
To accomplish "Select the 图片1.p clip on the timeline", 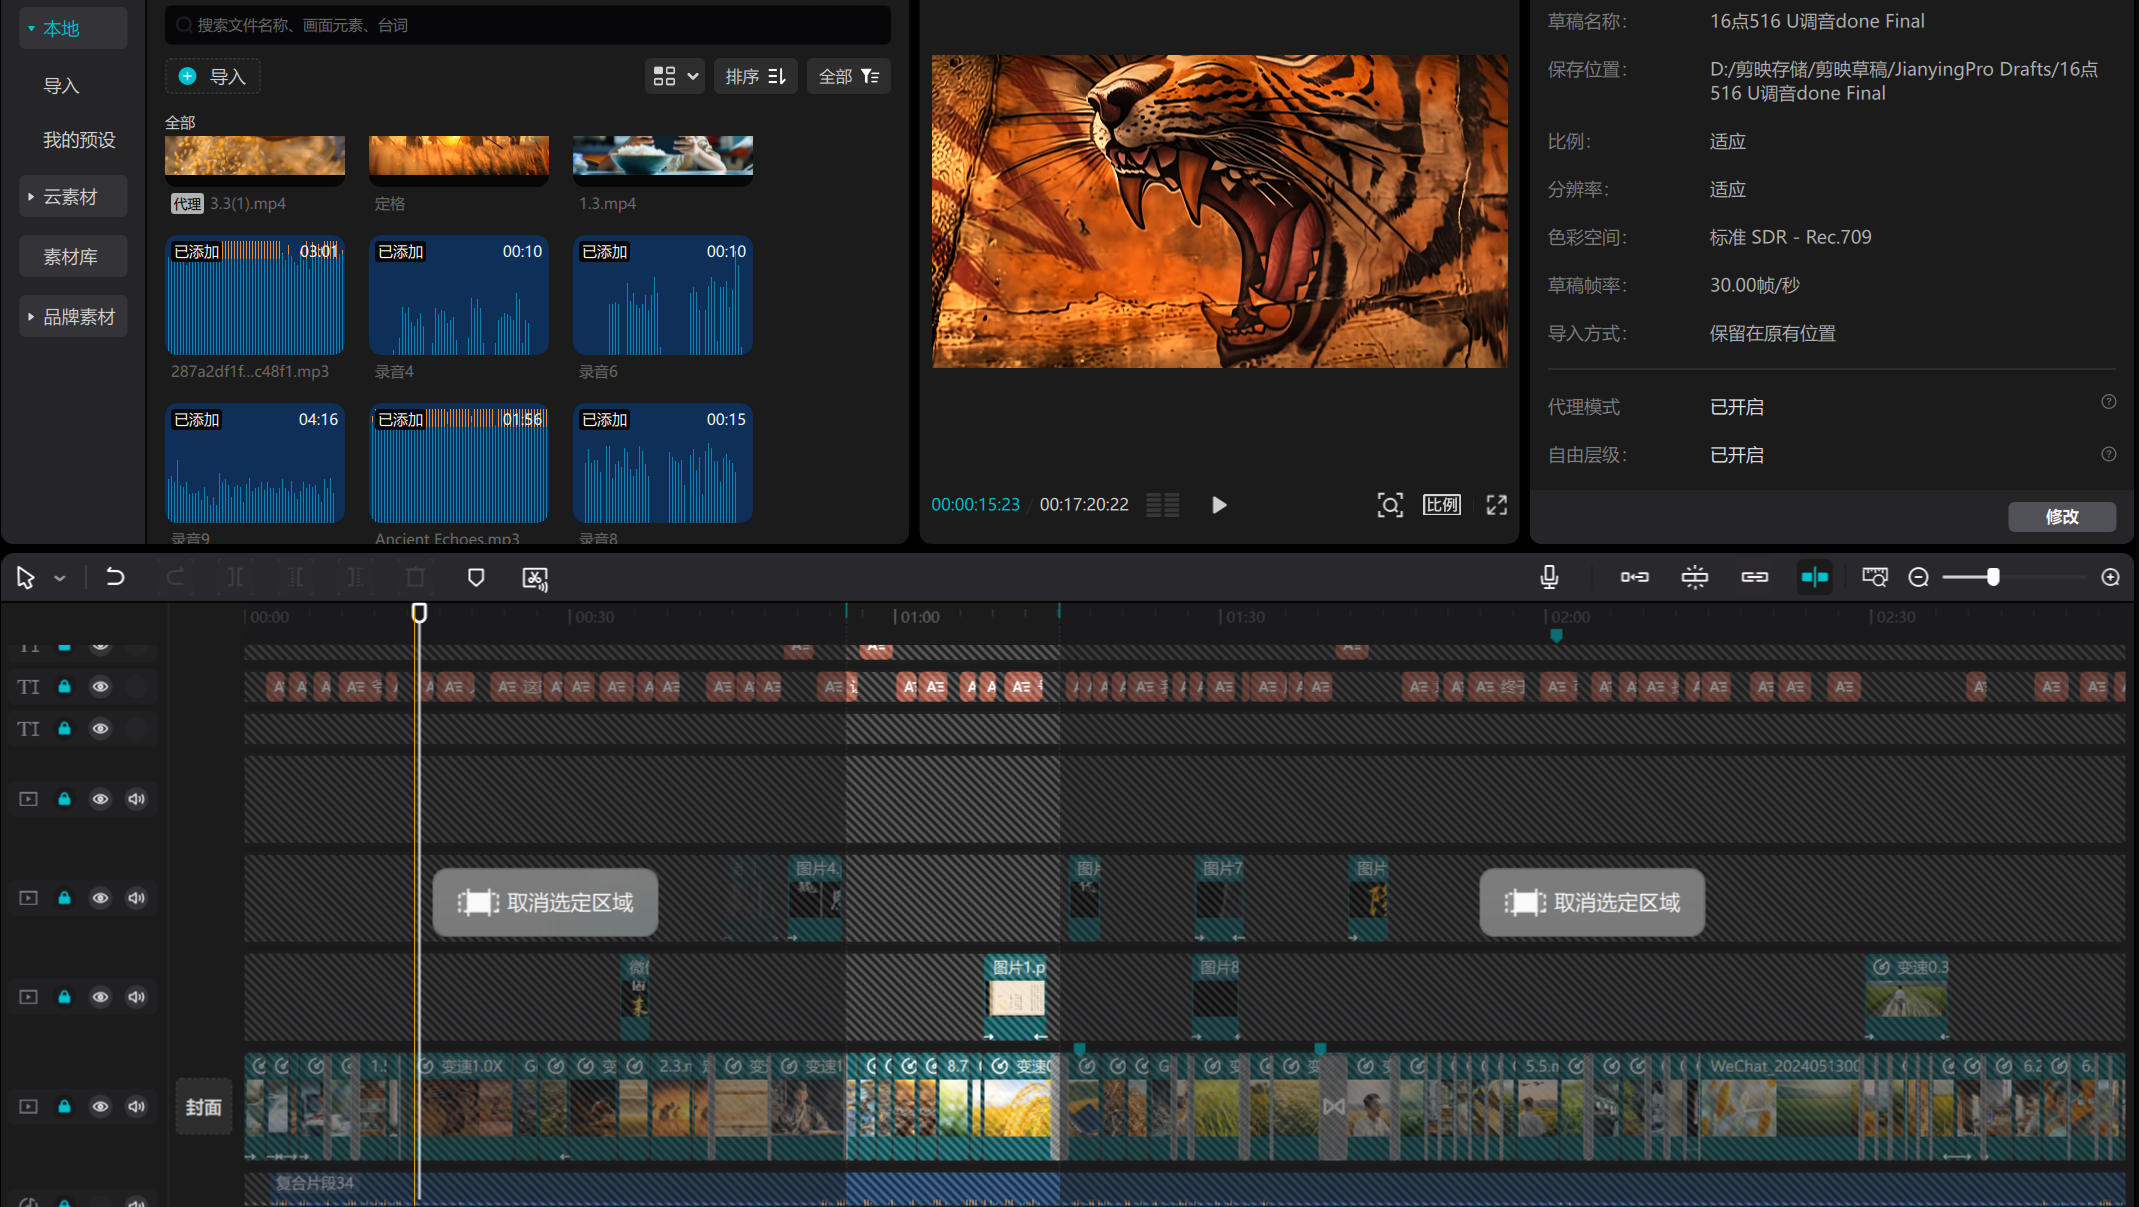I will pyautogui.click(x=1017, y=998).
